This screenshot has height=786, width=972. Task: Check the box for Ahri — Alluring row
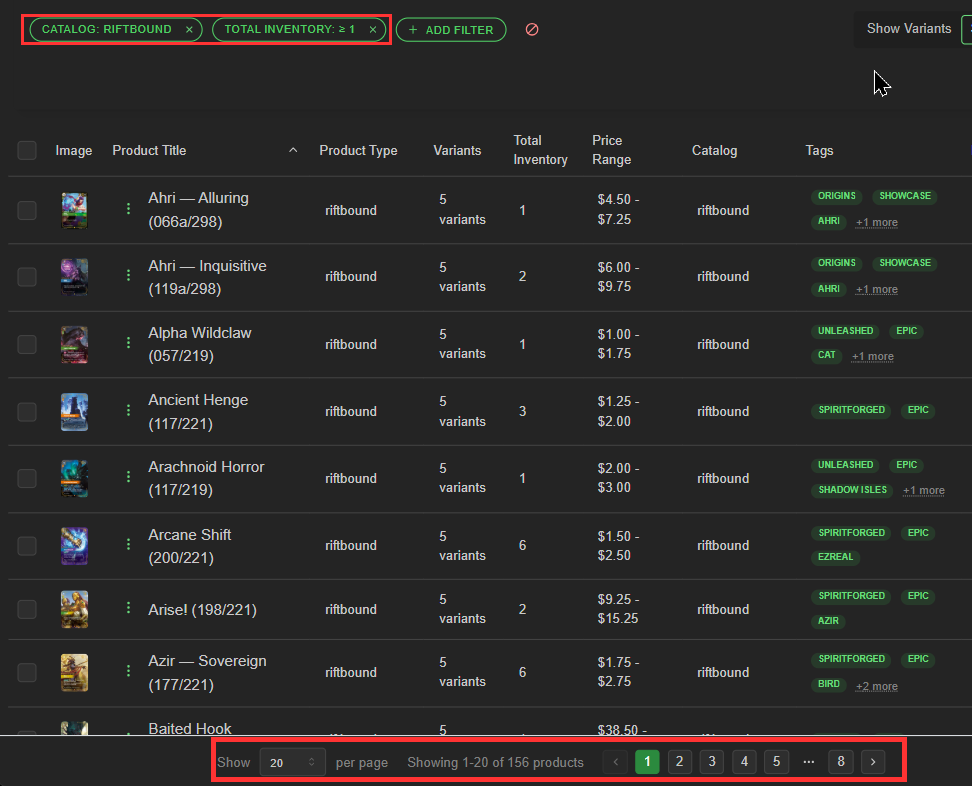[x=27, y=210]
